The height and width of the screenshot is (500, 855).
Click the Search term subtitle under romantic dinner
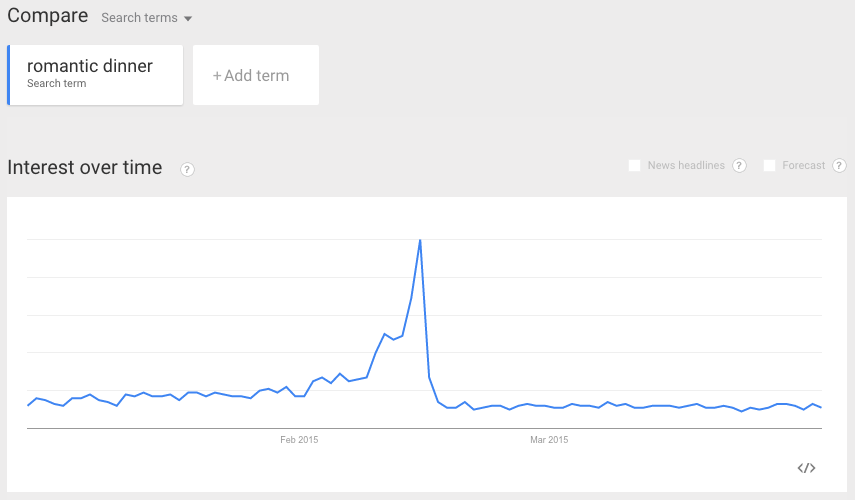[57, 83]
